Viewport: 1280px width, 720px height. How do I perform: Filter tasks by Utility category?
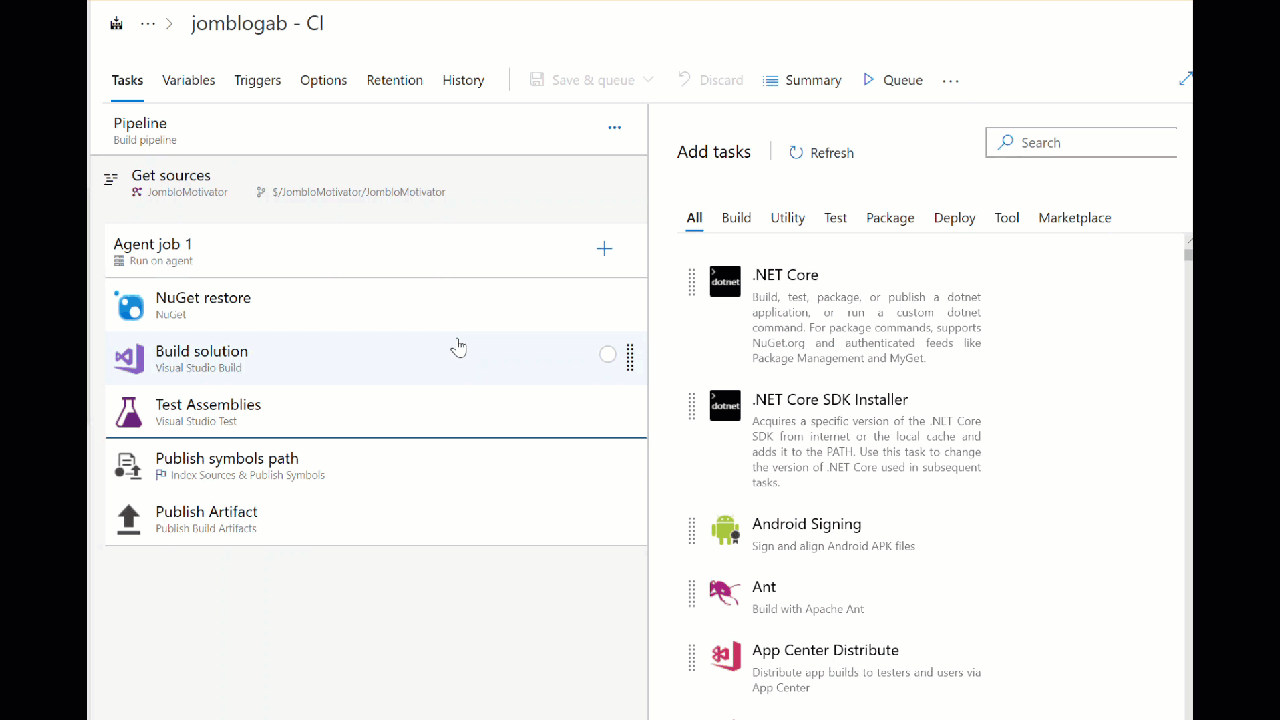pos(787,218)
